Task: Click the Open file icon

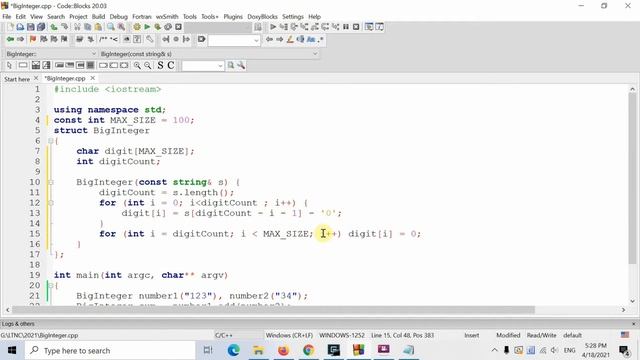Action: point(20,27)
